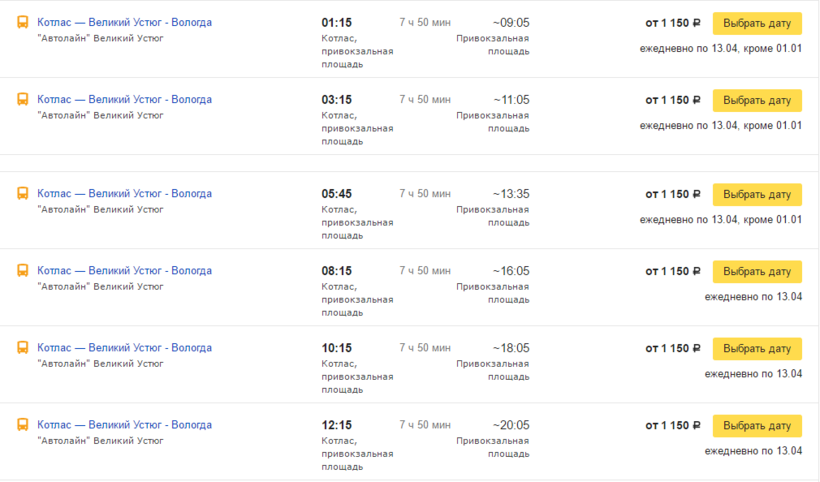Viewport: 820px width, 482px height.
Task: Open the route link for the 08:15 bus
Action: point(124,270)
